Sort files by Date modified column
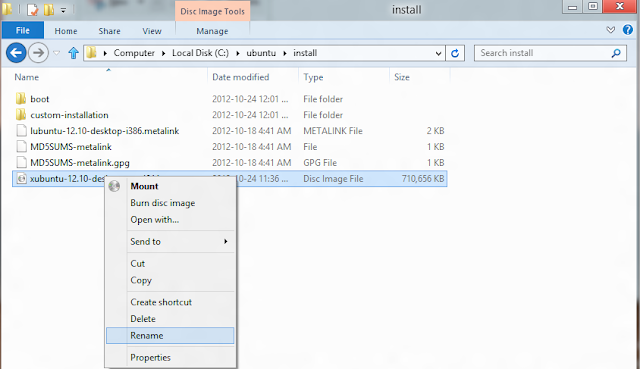This screenshot has width=640, height=369. pos(241,77)
